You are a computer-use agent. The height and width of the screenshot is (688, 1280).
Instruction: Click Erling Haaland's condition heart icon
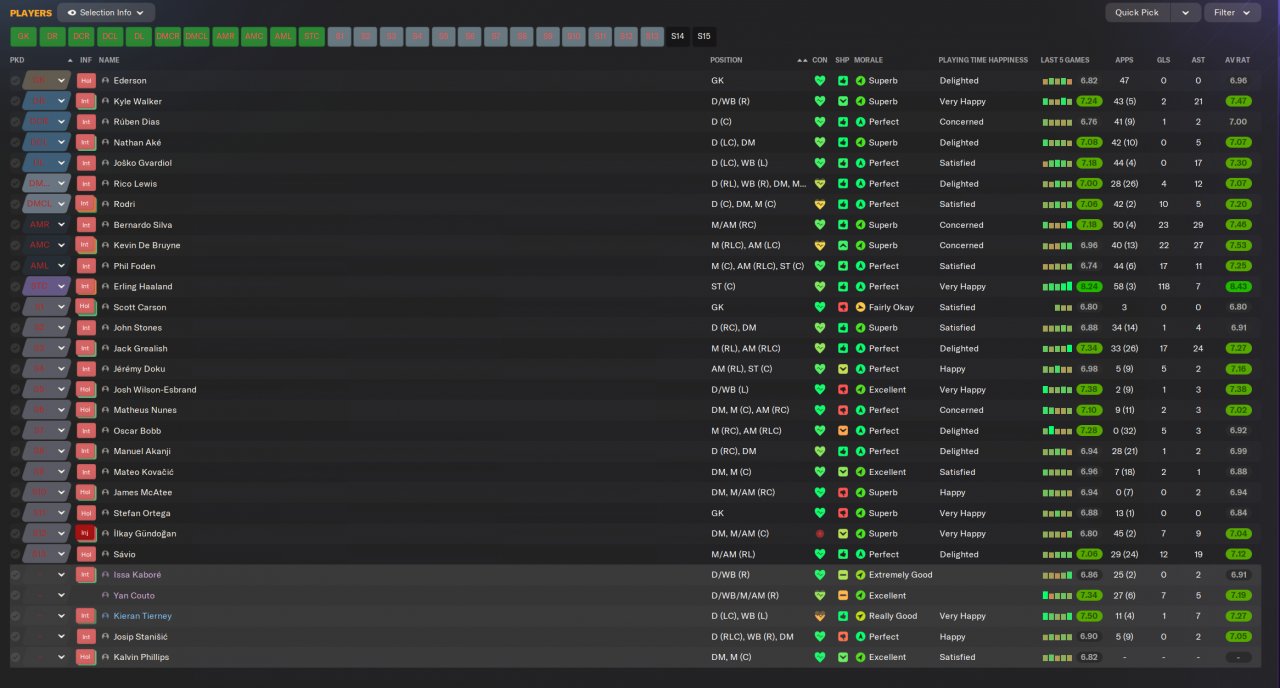pos(820,286)
